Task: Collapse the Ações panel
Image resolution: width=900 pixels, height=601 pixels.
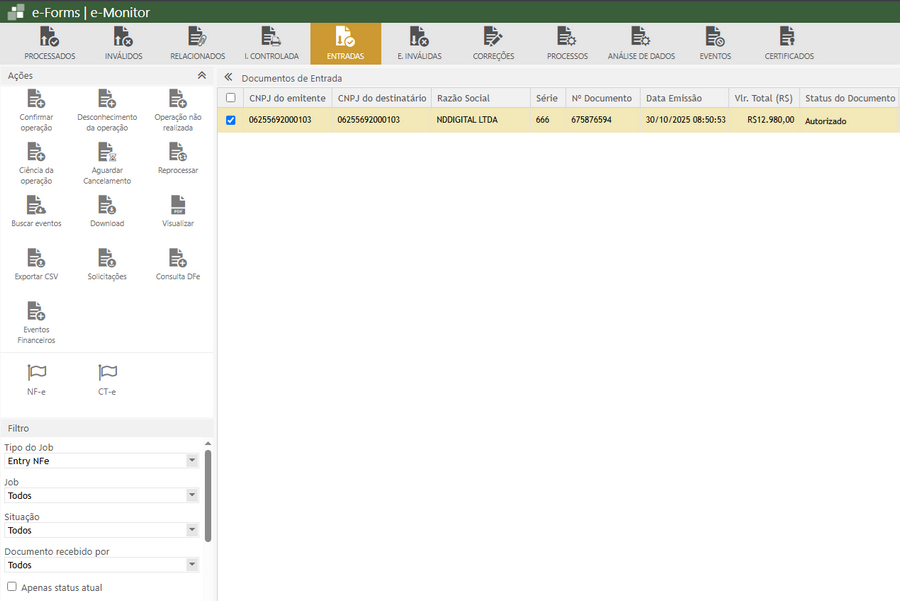Action: [x=202, y=76]
